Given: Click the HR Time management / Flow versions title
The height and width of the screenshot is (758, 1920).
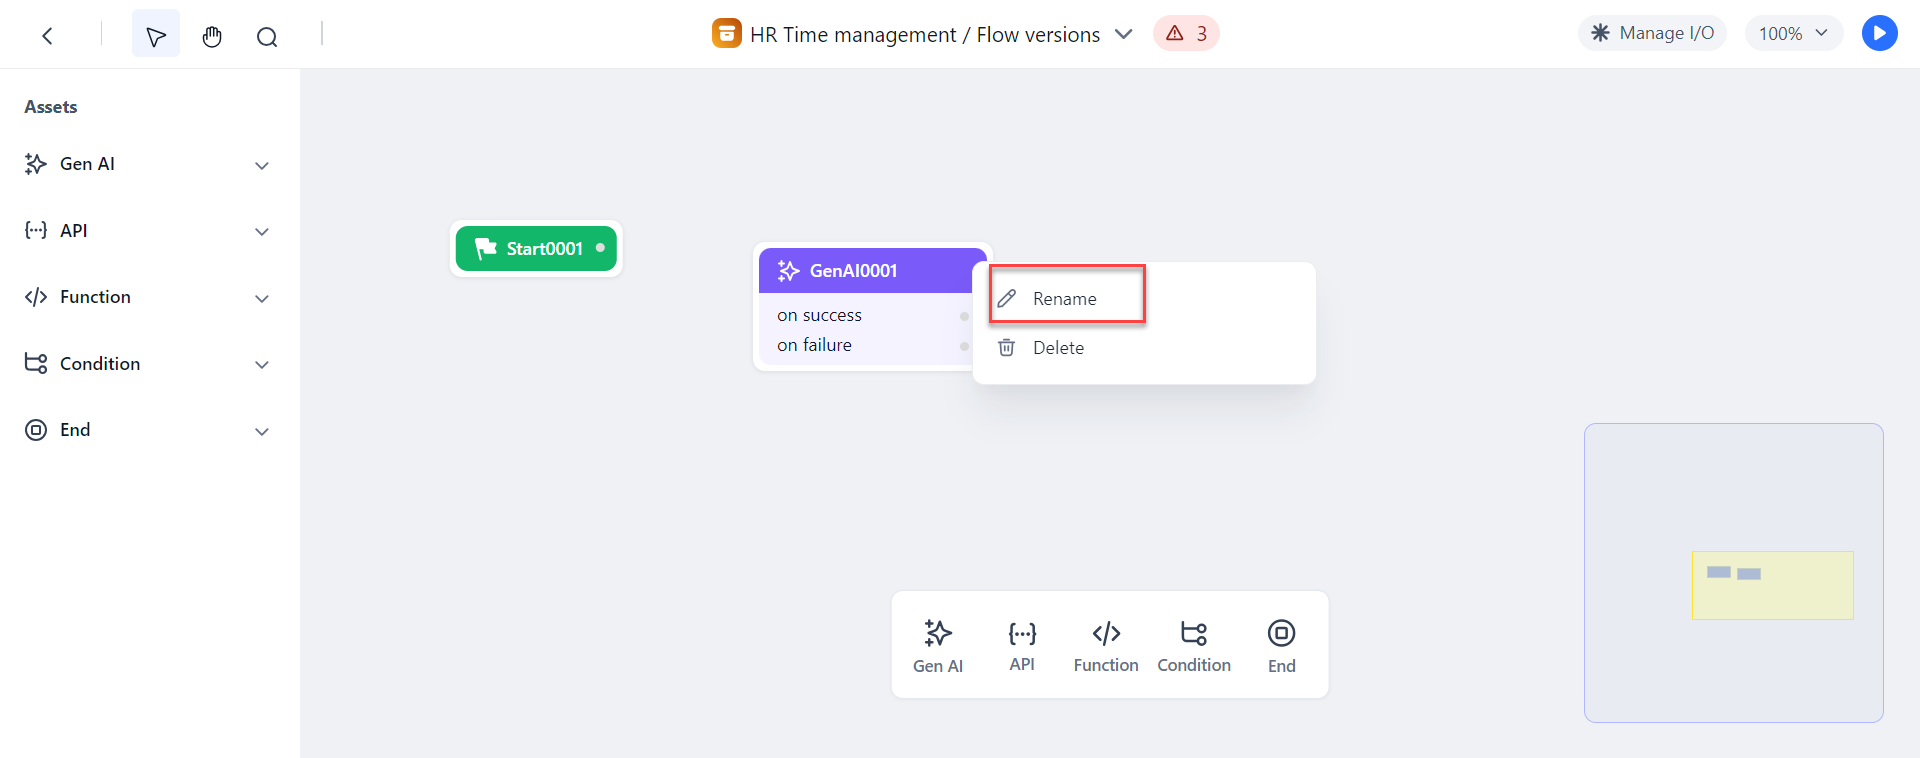Looking at the screenshot, I should [x=925, y=34].
